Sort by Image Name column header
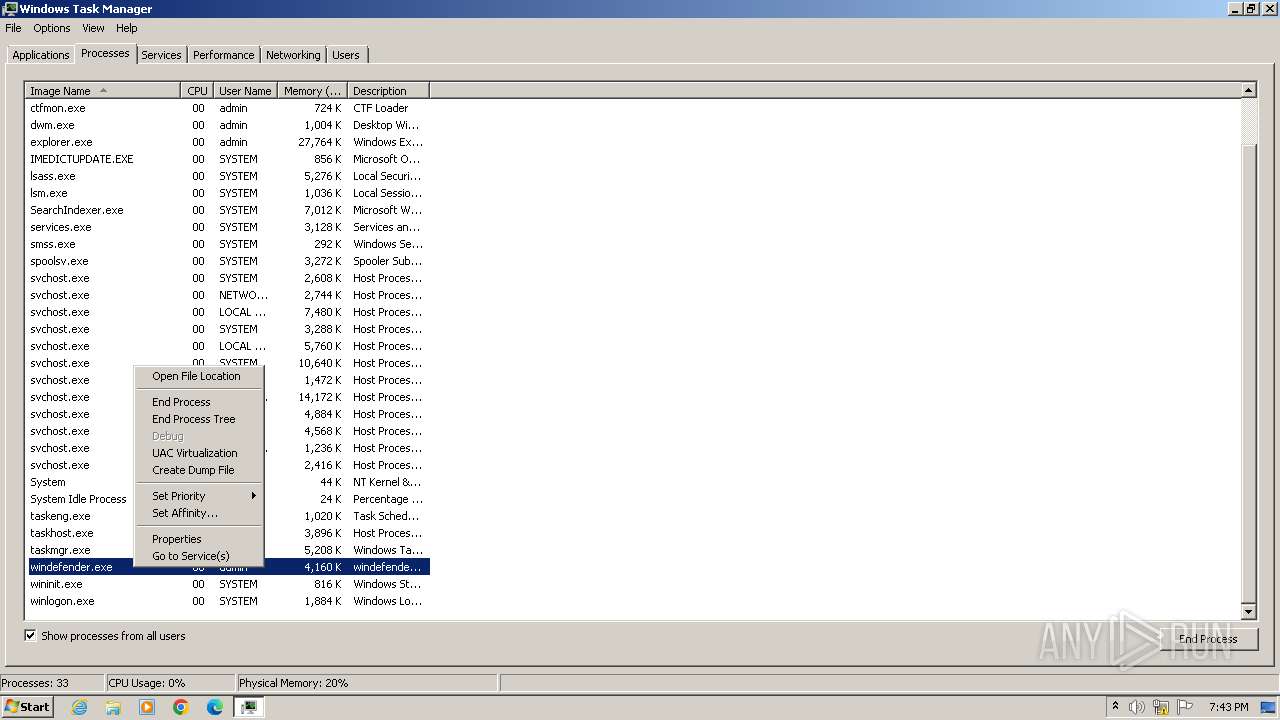This screenshot has height=720, width=1280. point(103,91)
